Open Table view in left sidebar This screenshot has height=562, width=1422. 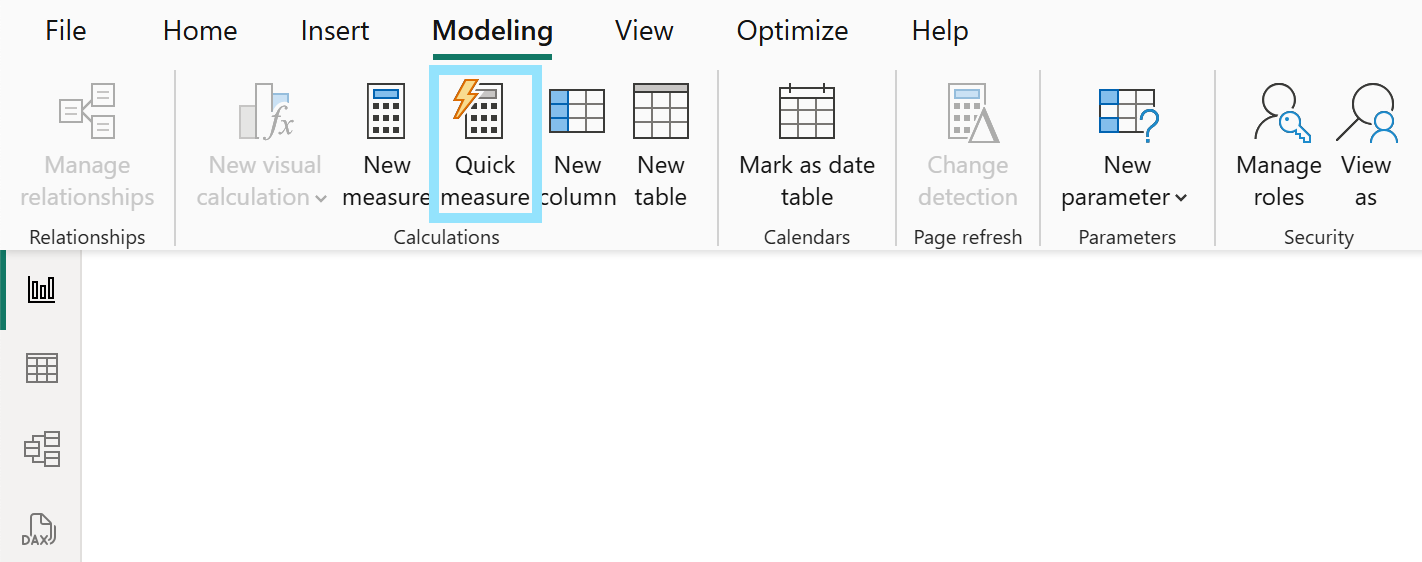click(42, 369)
